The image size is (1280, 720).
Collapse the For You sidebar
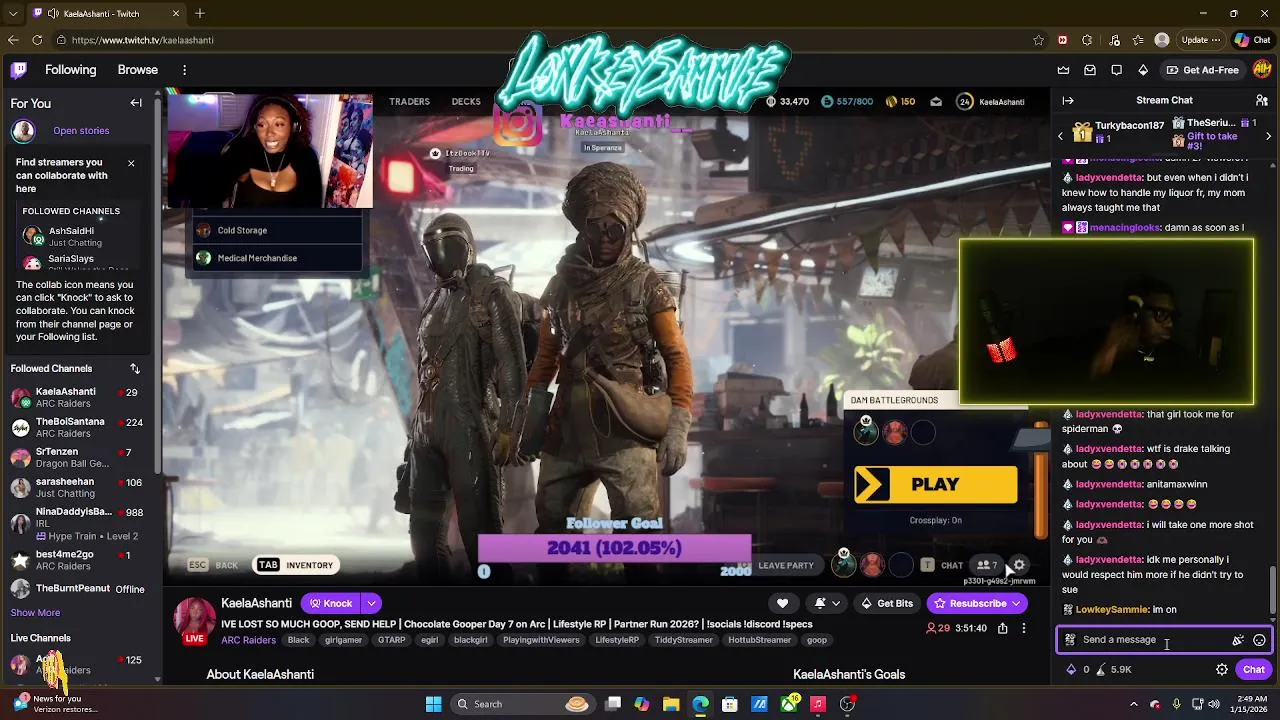coord(136,103)
